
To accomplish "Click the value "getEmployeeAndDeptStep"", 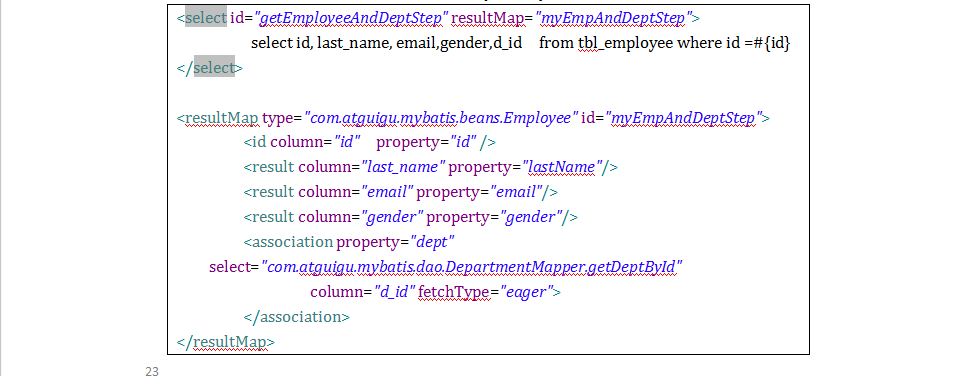I will (351, 18).
